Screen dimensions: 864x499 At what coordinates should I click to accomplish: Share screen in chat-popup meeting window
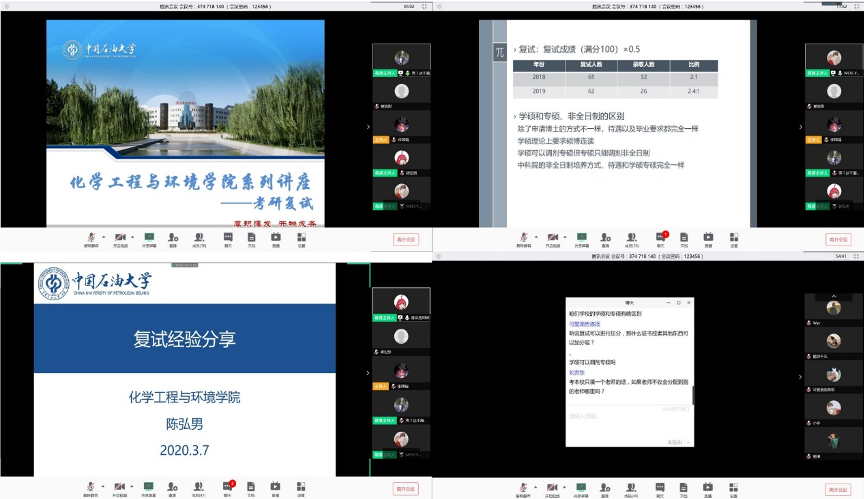(x=581, y=489)
